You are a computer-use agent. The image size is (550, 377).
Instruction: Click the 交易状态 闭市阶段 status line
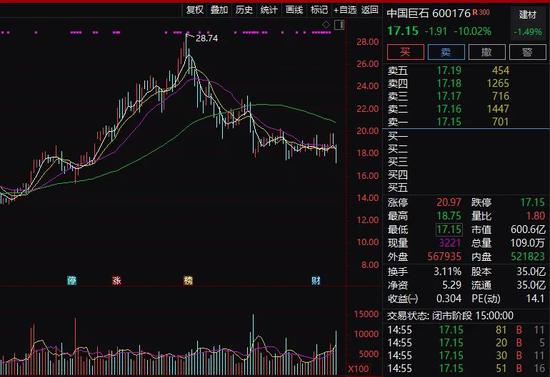(x=450, y=316)
